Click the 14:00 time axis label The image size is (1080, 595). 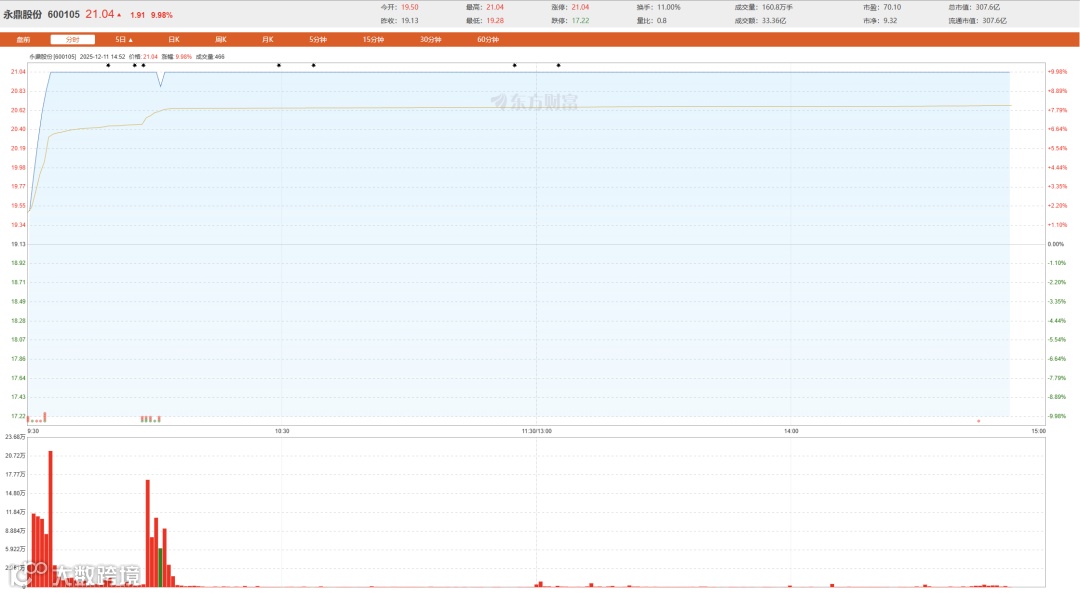pyautogui.click(x=791, y=431)
